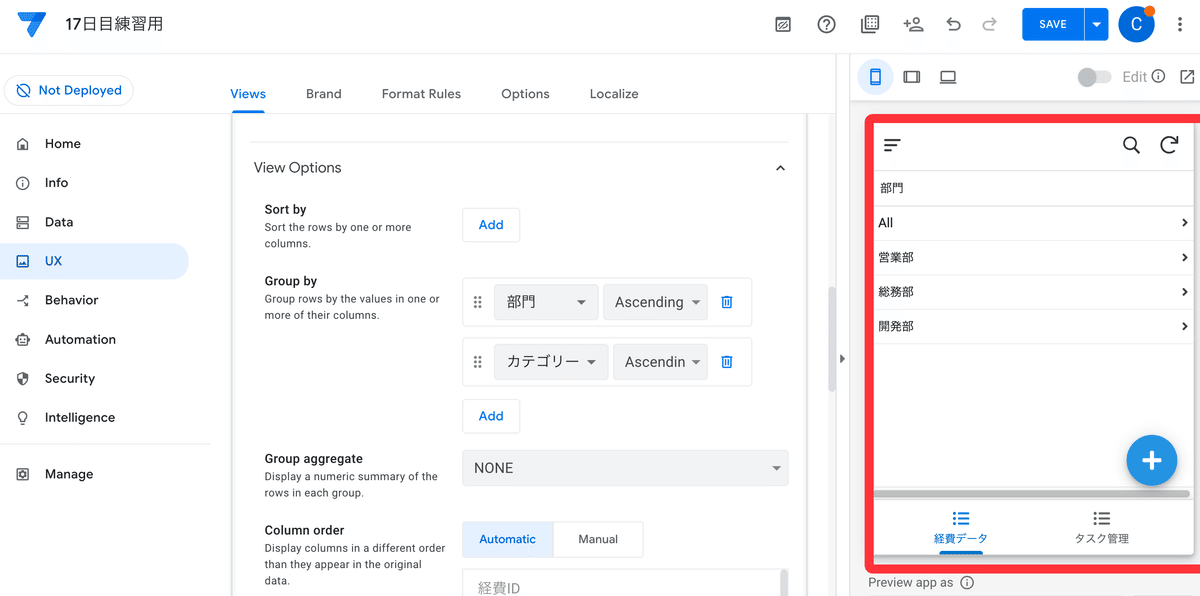The image size is (1200, 596).
Task: Open the Group aggregate NONE dropdown
Action: pyautogui.click(x=624, y=468)
